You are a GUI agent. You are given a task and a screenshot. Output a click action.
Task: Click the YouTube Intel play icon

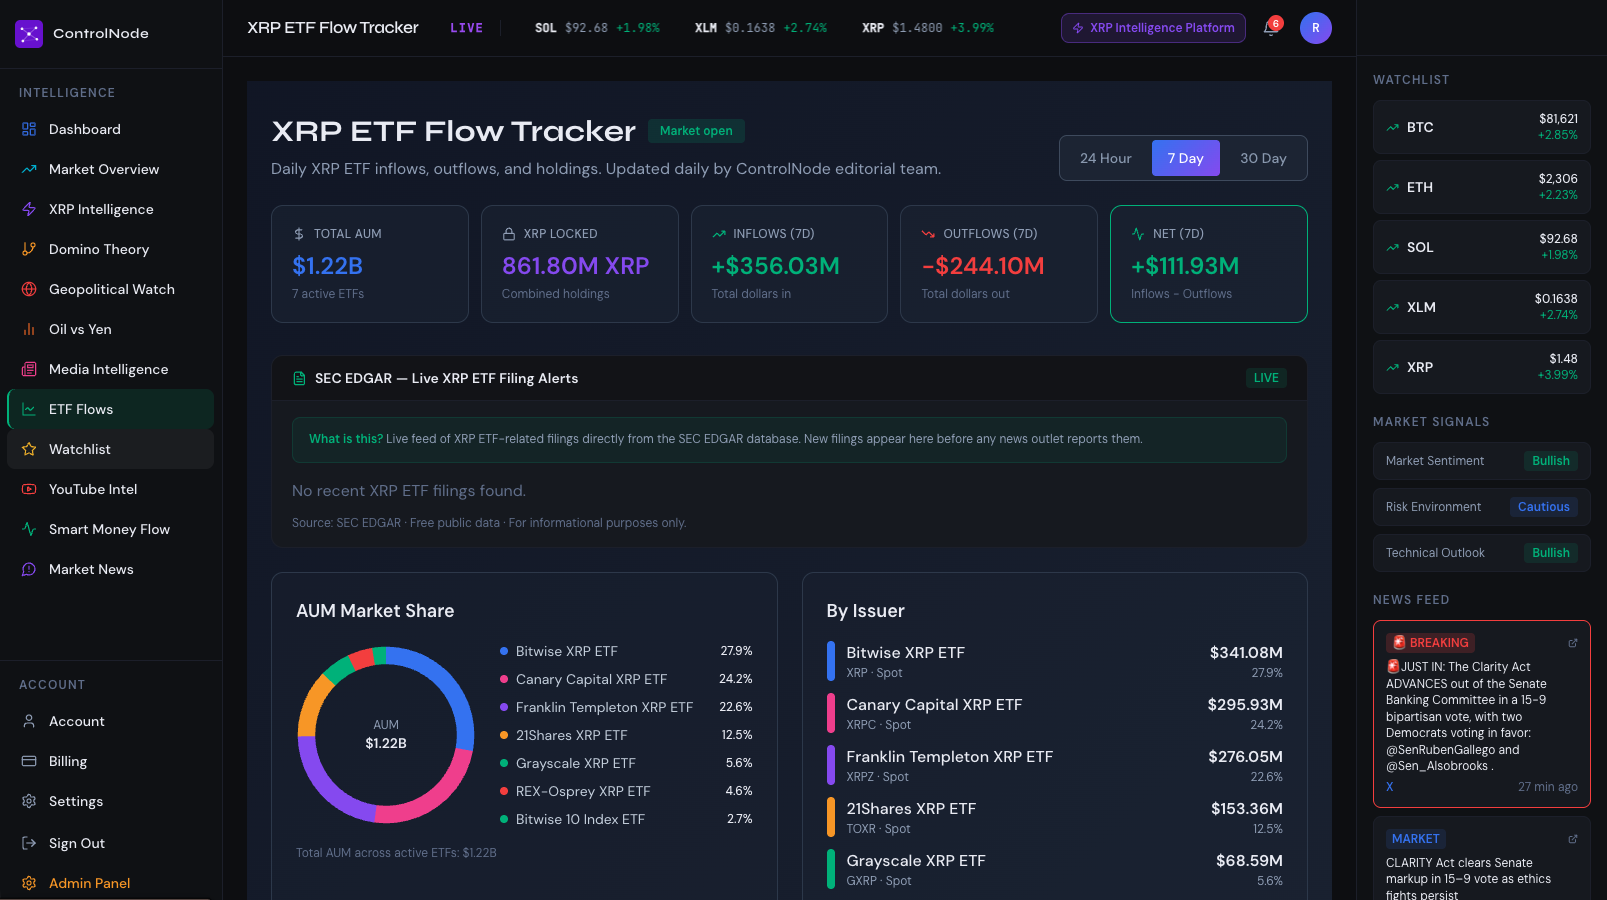pos(29,489)
